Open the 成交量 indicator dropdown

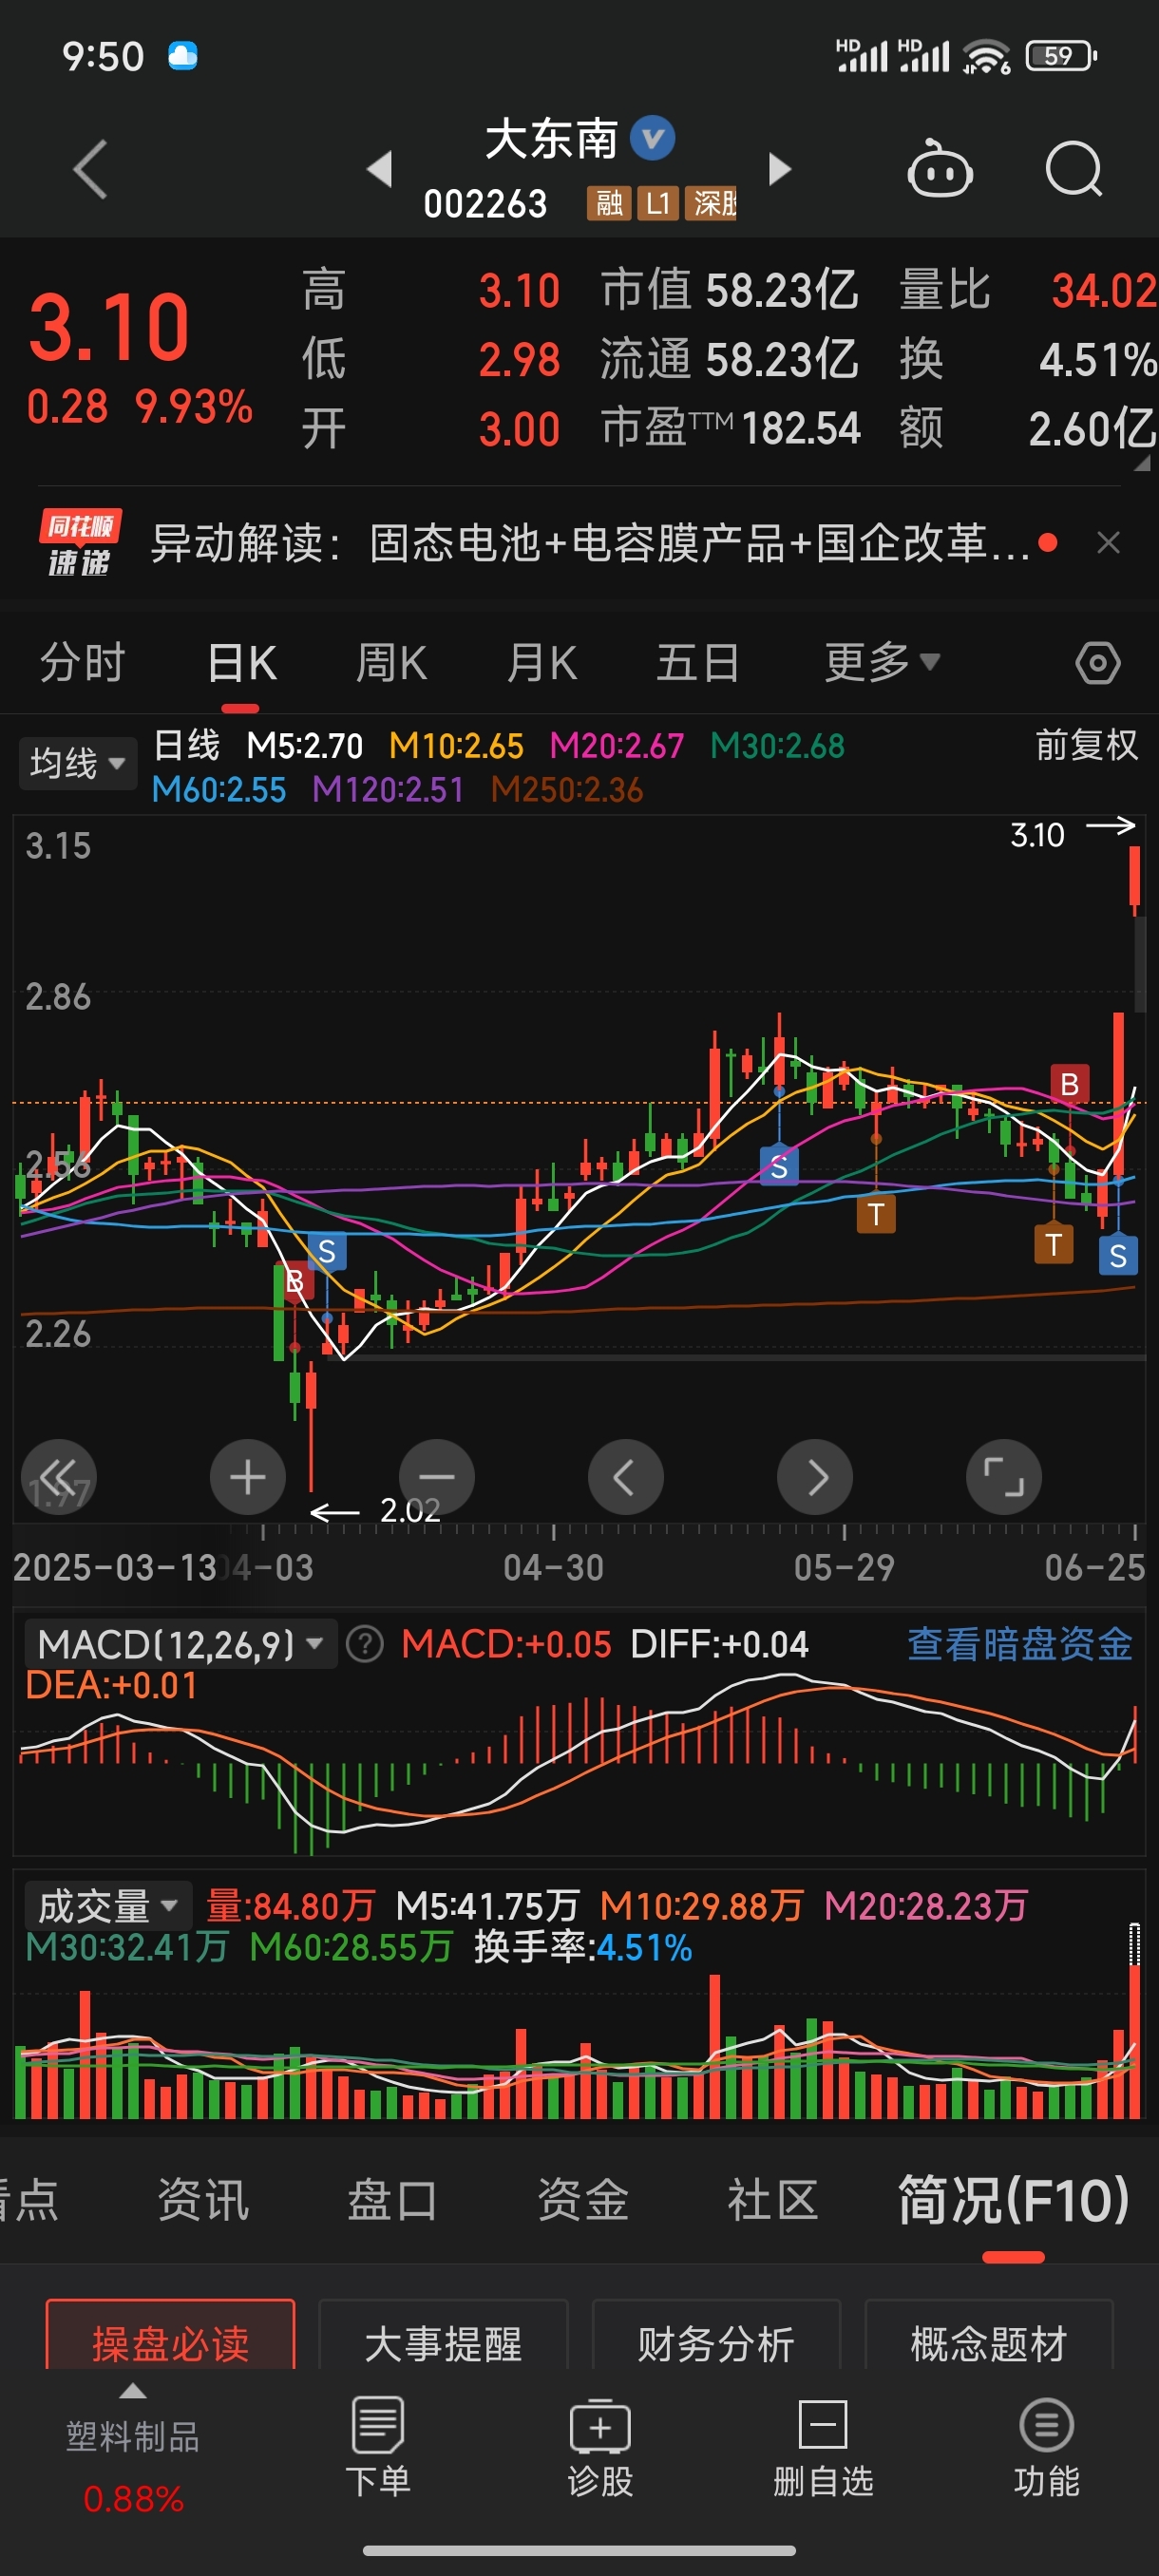(107, 1905)
